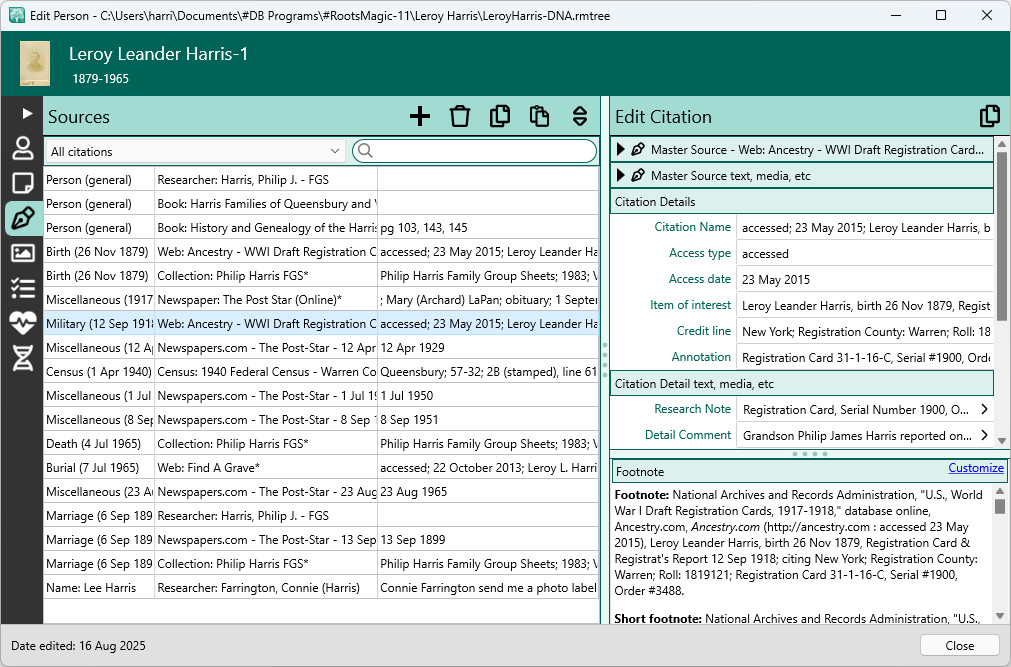Click the edit pen icon beside Master Source - Web: Ancestry
Viewport: 1011px width, 667px height.
[638, 150]
